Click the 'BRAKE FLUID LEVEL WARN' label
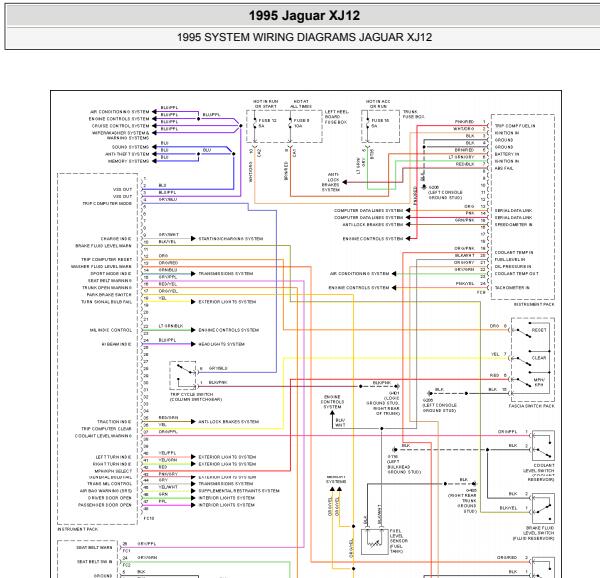600x578 pixels. pyautogui.click(x=103, y=246)
